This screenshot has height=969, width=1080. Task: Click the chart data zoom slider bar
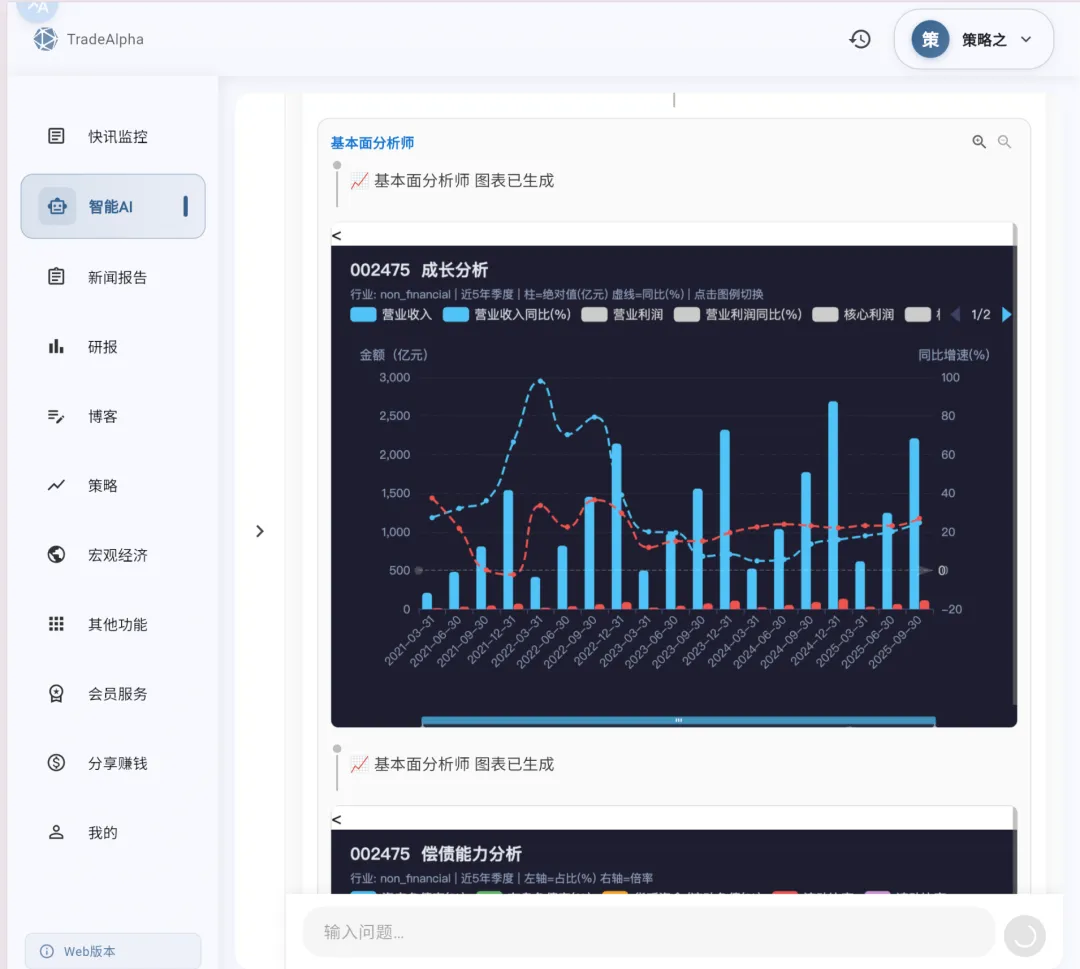[x=678, y=720]
